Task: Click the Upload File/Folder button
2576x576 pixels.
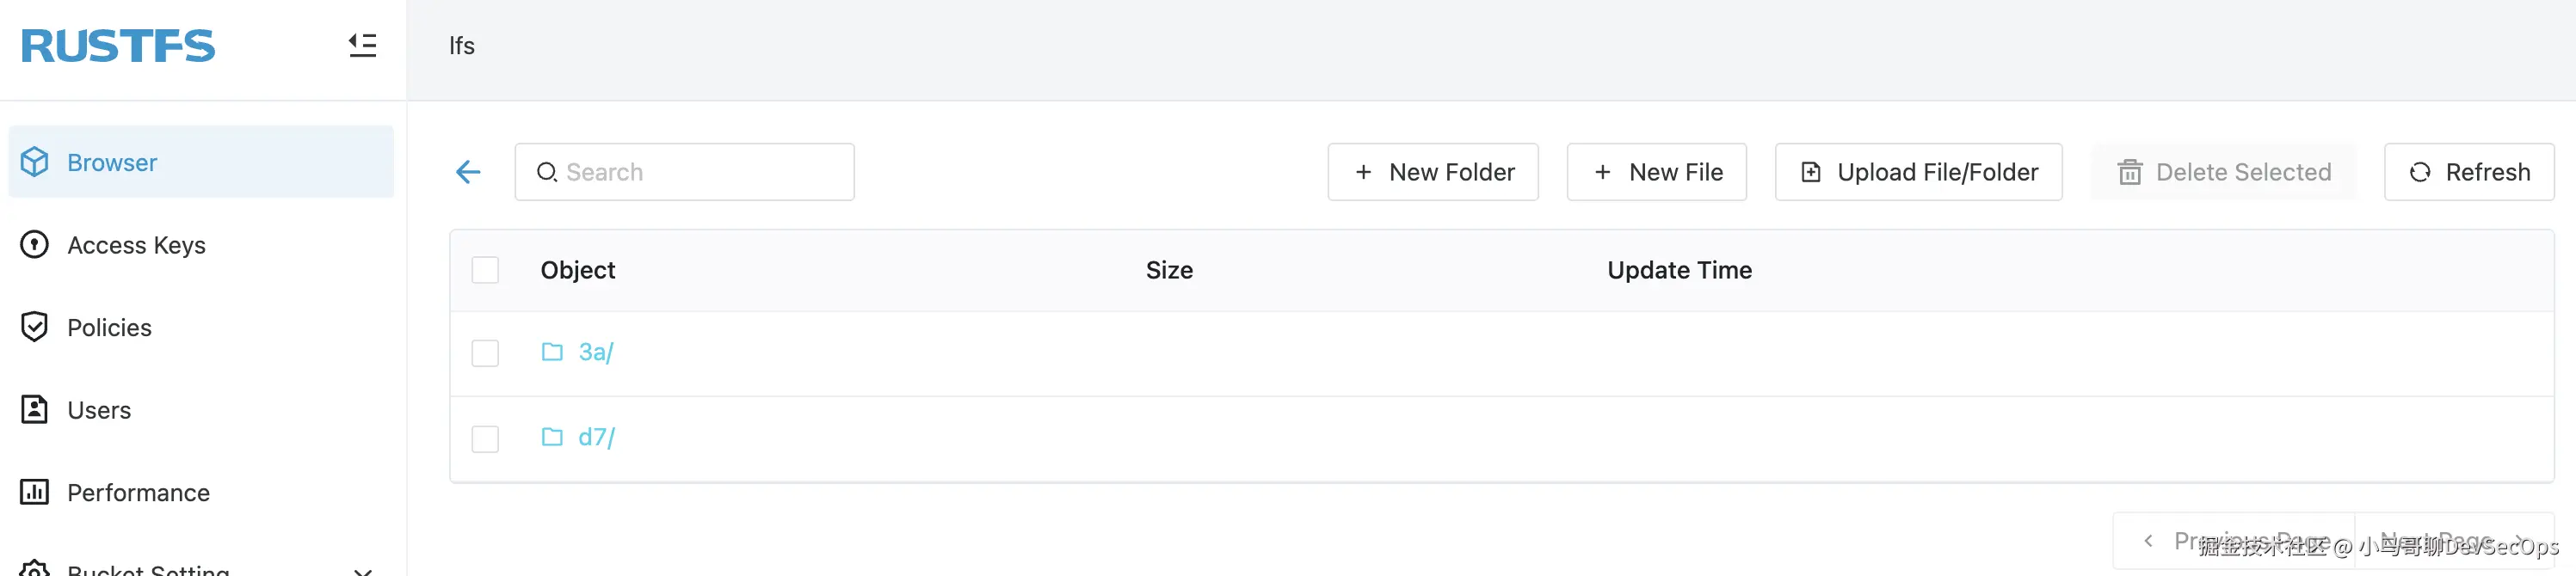Action: pos(1918,172)
